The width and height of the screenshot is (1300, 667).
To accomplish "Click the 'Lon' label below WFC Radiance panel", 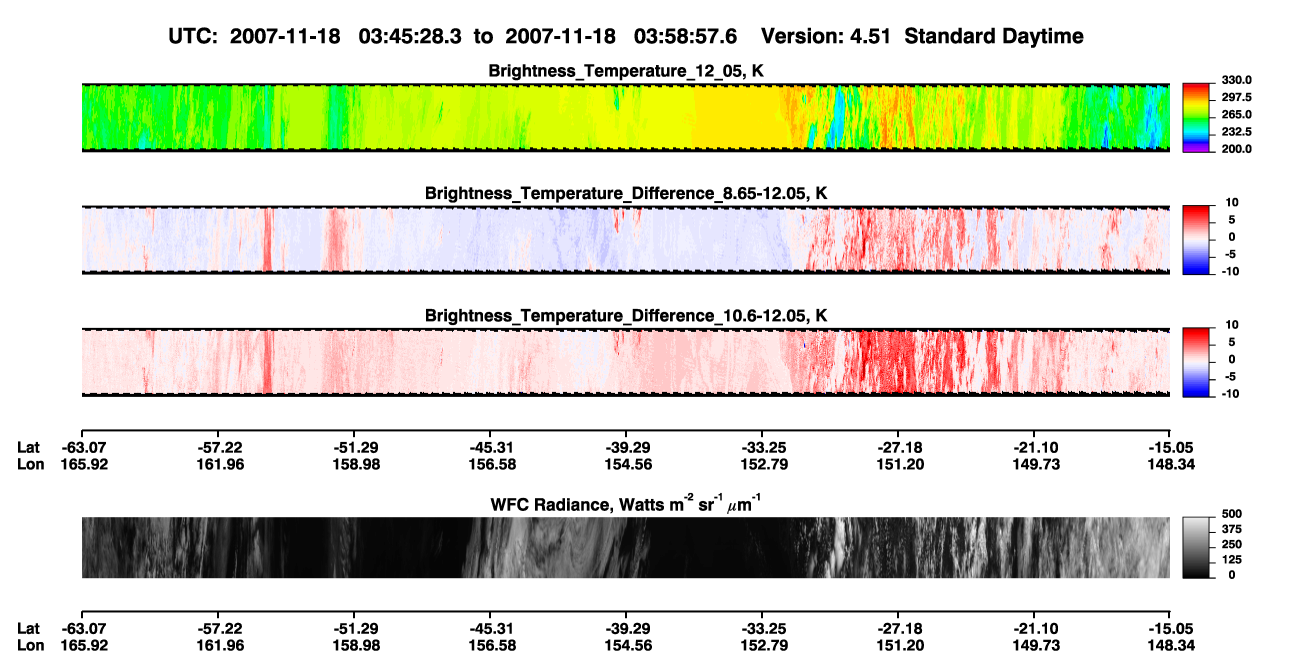I will pyautogui.click(x=30, y=645).
